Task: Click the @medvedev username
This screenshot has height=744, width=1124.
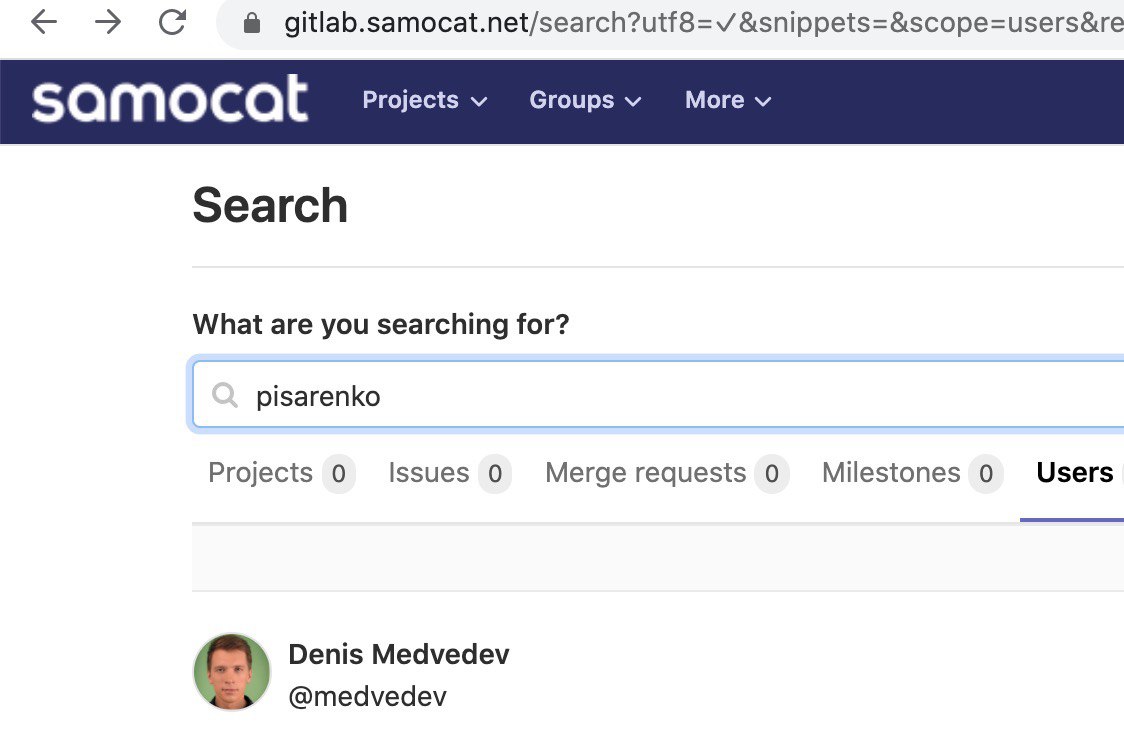Action: point(367,696)
